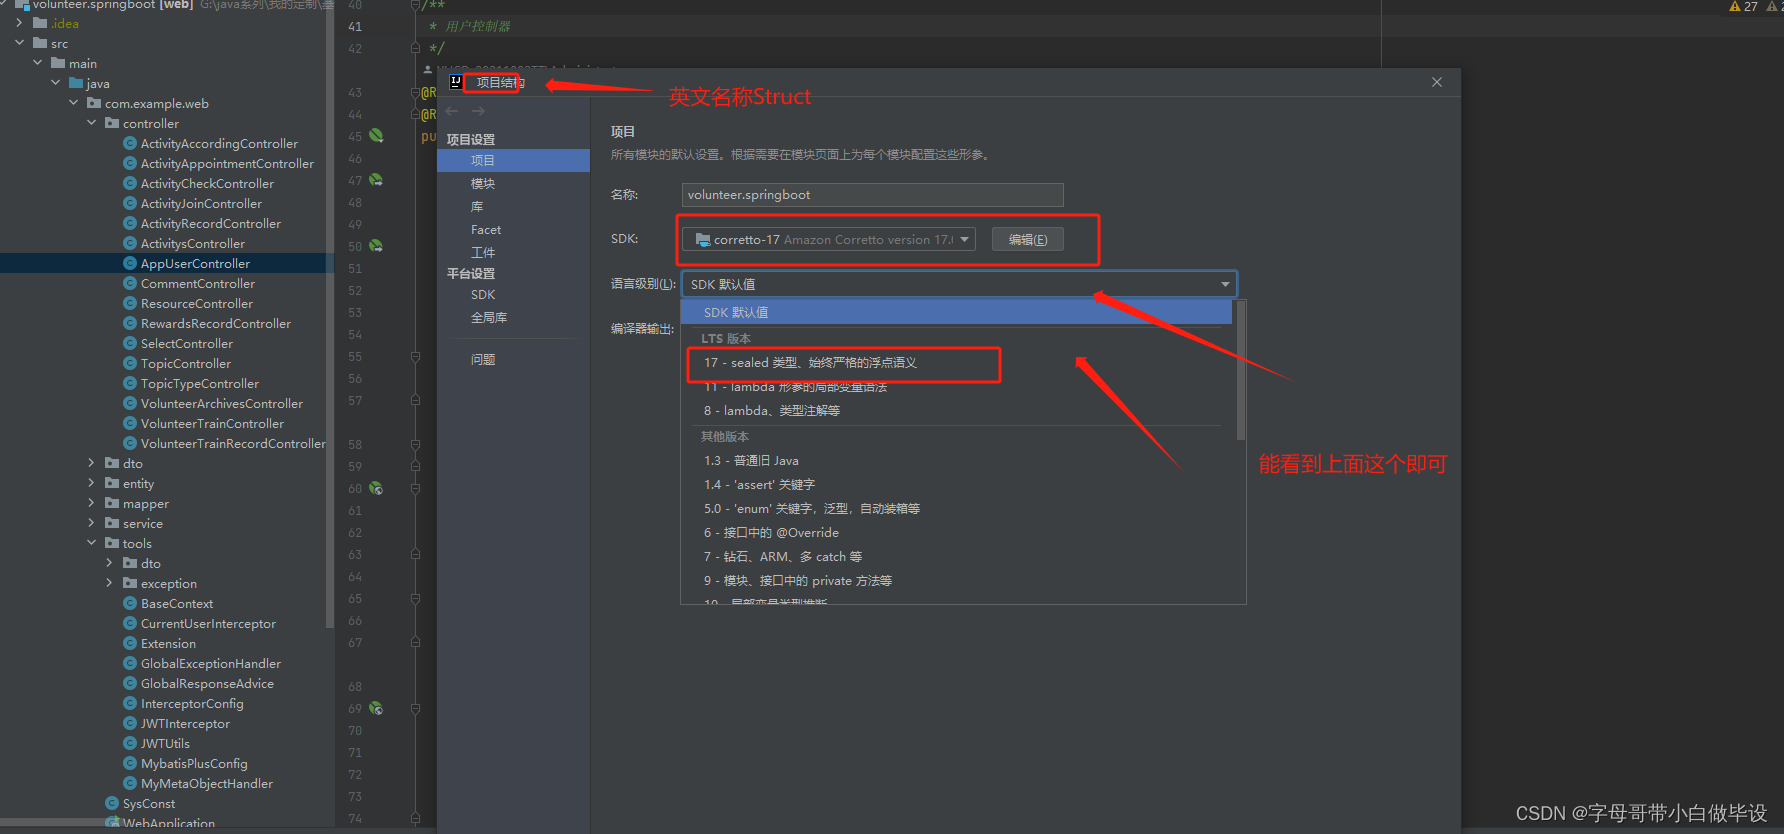Click the language level list scrollbar
The width and height of the screenshot is (1784, 834).
pos(1241,370)
